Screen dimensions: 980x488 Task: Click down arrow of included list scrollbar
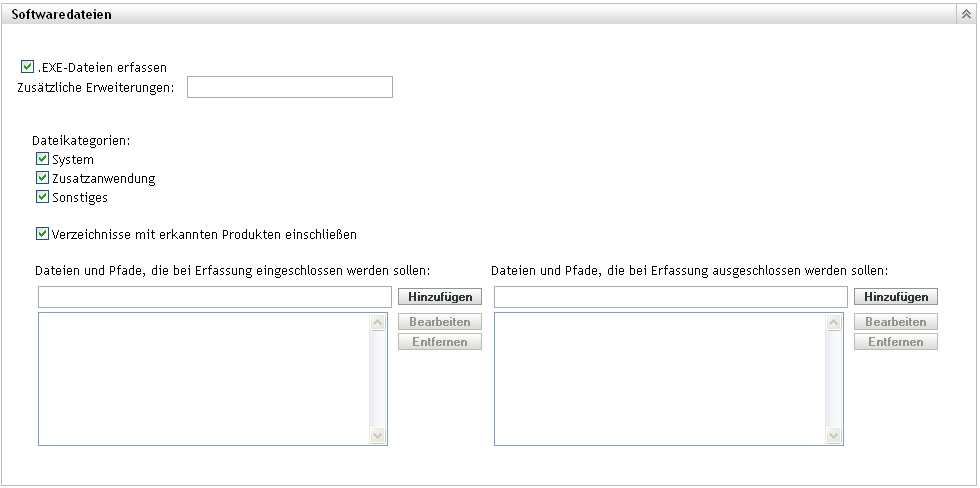[378, 435]
